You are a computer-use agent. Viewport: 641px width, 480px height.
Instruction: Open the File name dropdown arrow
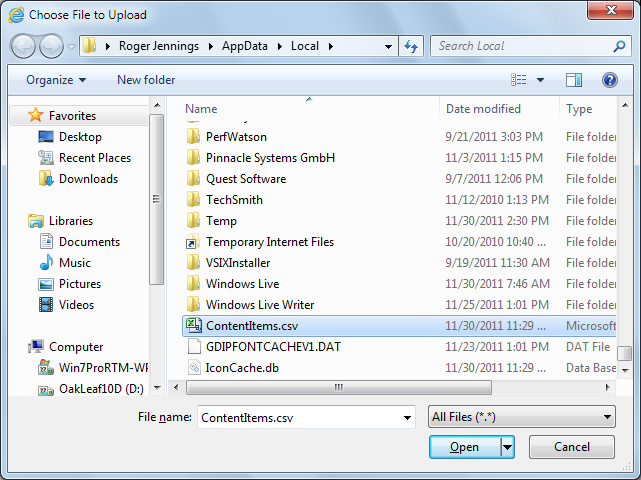pos(407,417)
